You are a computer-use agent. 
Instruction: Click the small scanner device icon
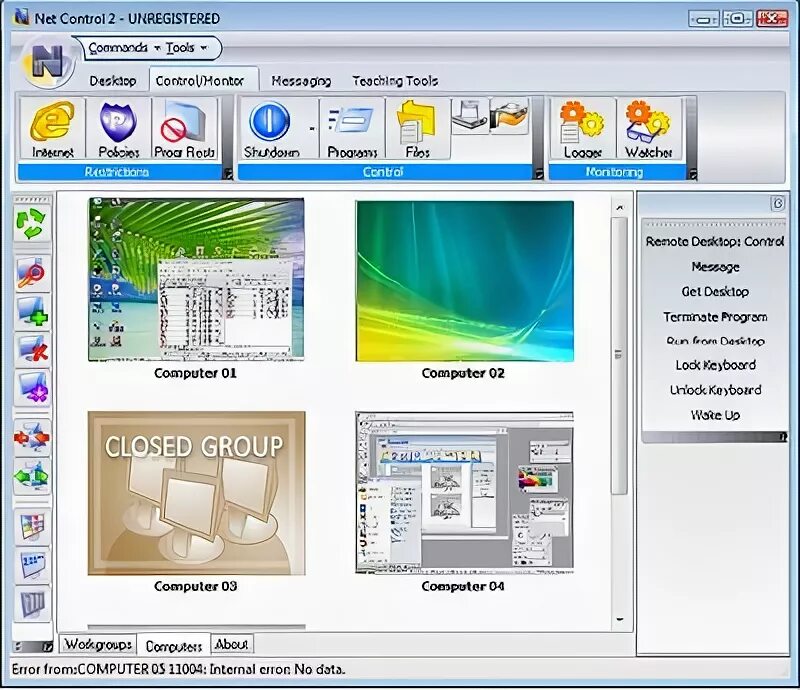click(470, 116)
